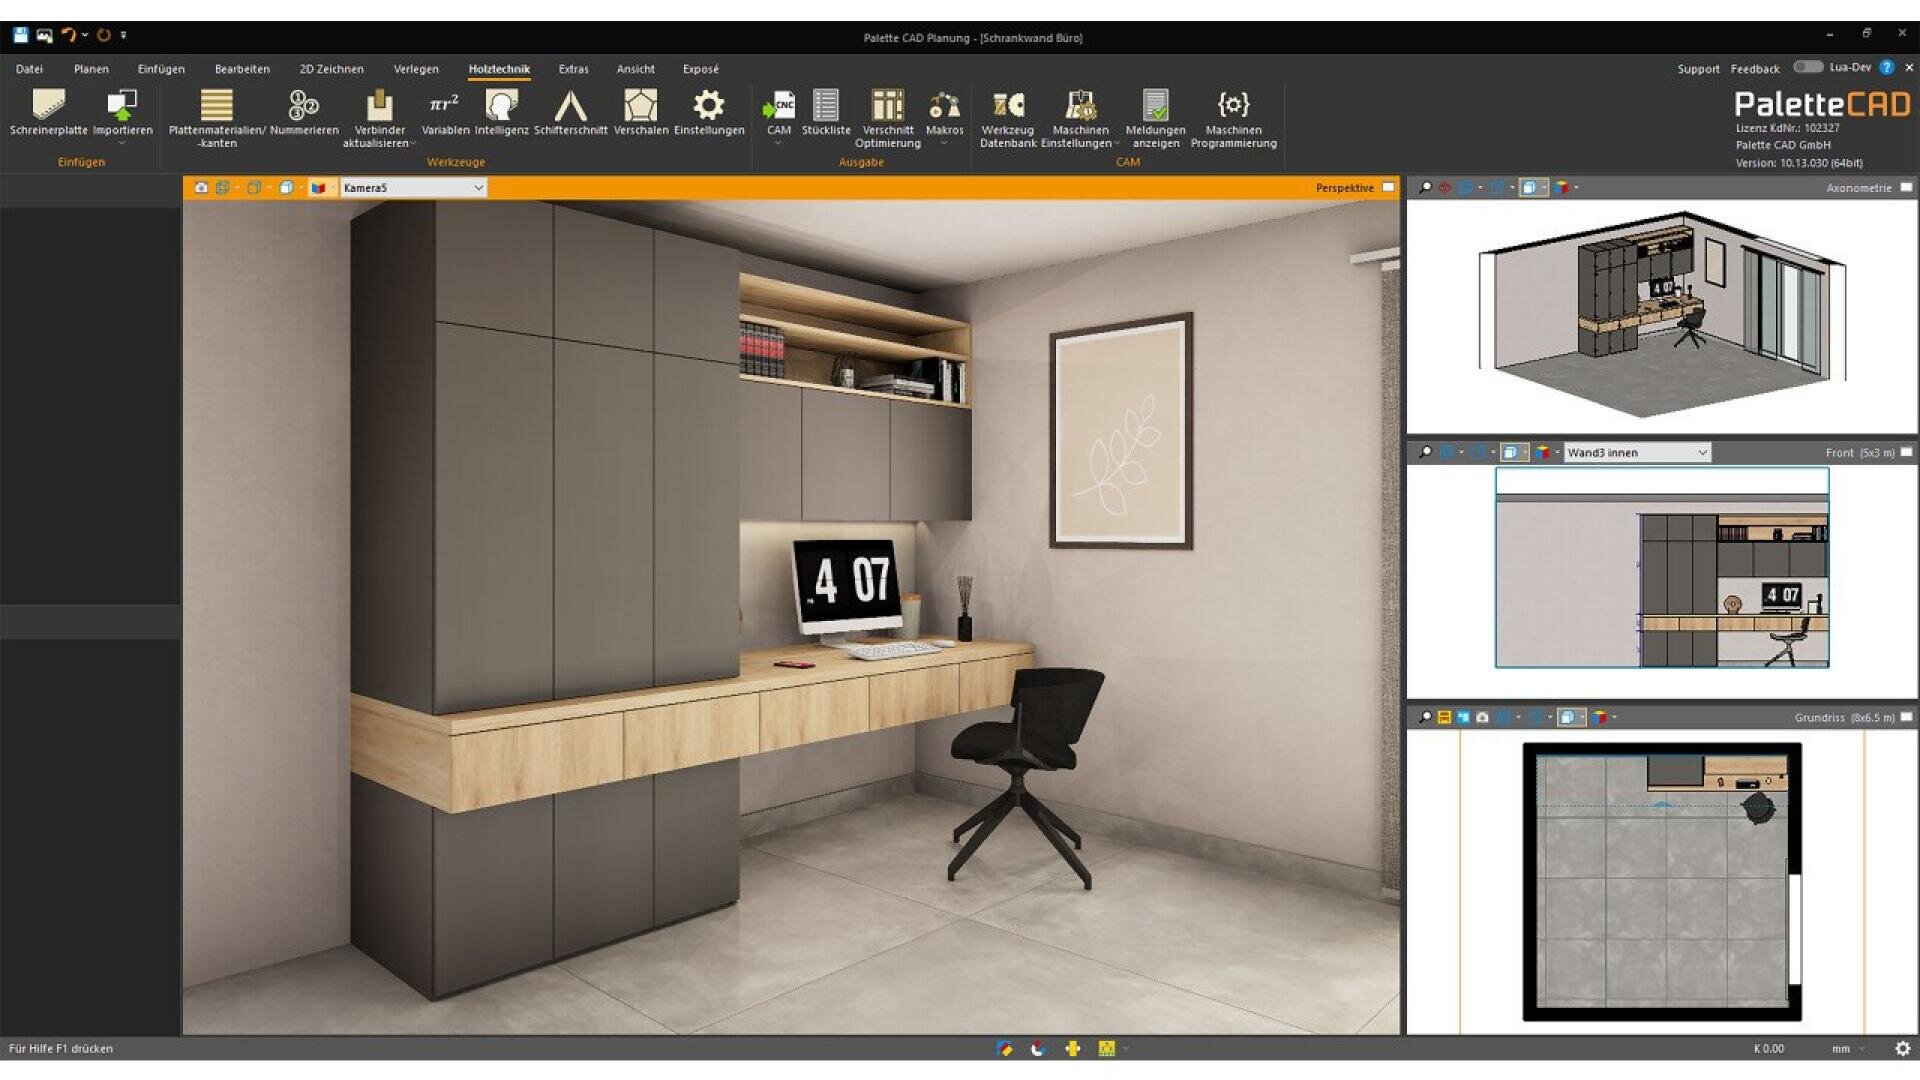
Task: Switch to the Bearbeiten tab
Action: point(242,69)
